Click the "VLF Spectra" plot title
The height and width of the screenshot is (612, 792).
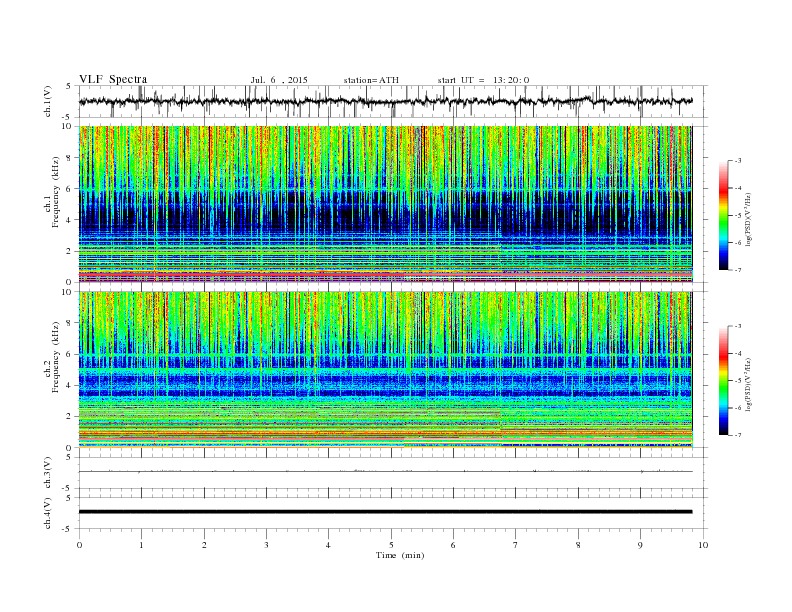(x=113, y=79)
